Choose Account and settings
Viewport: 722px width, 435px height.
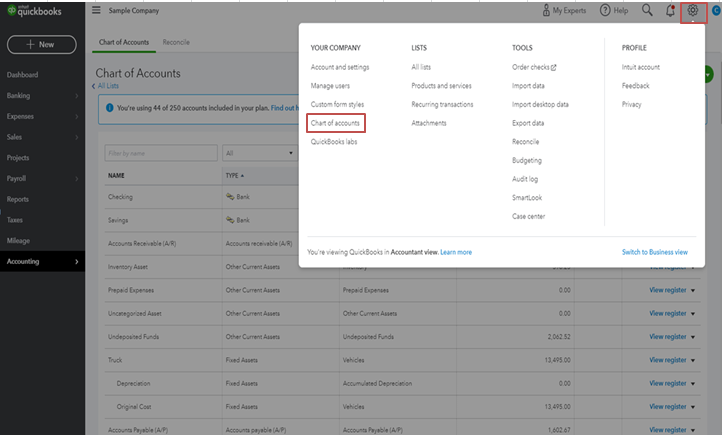340,67
